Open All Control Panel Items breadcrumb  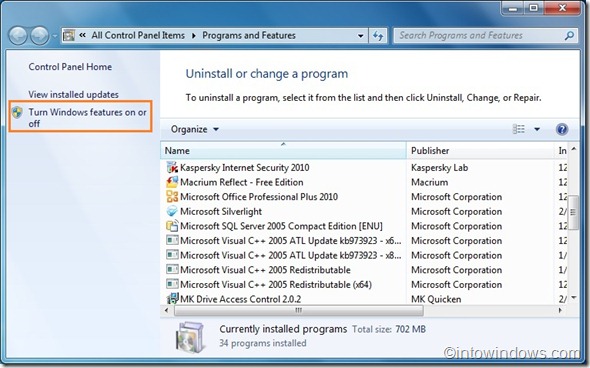click(x=138, y=35)
